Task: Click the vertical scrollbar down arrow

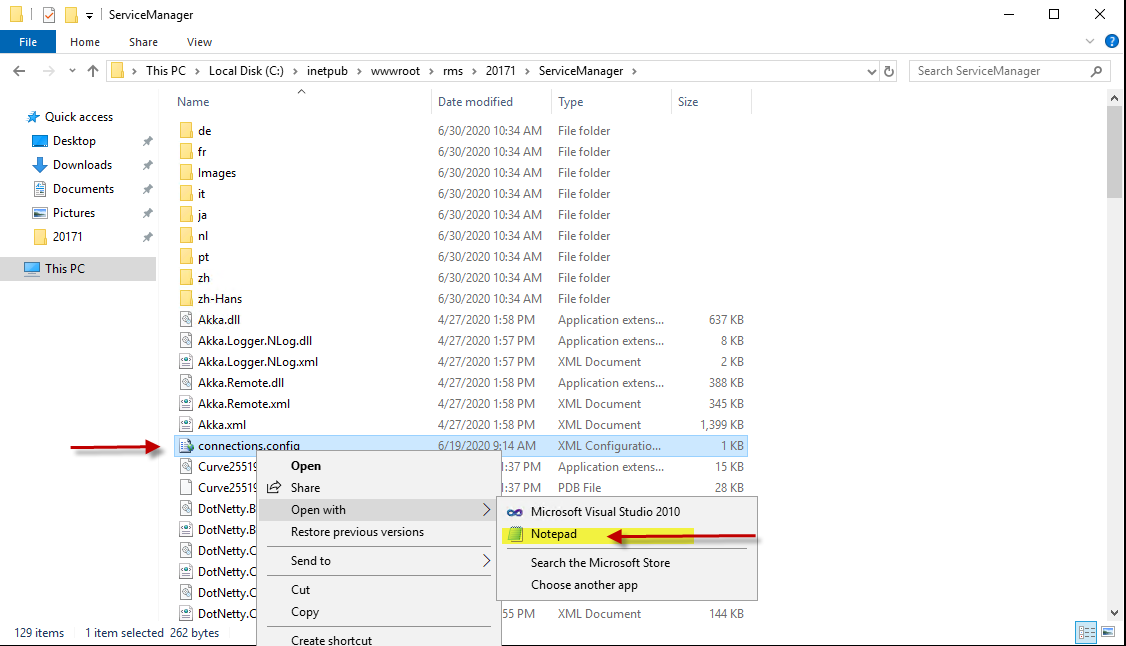Action: click(1115, 613)
